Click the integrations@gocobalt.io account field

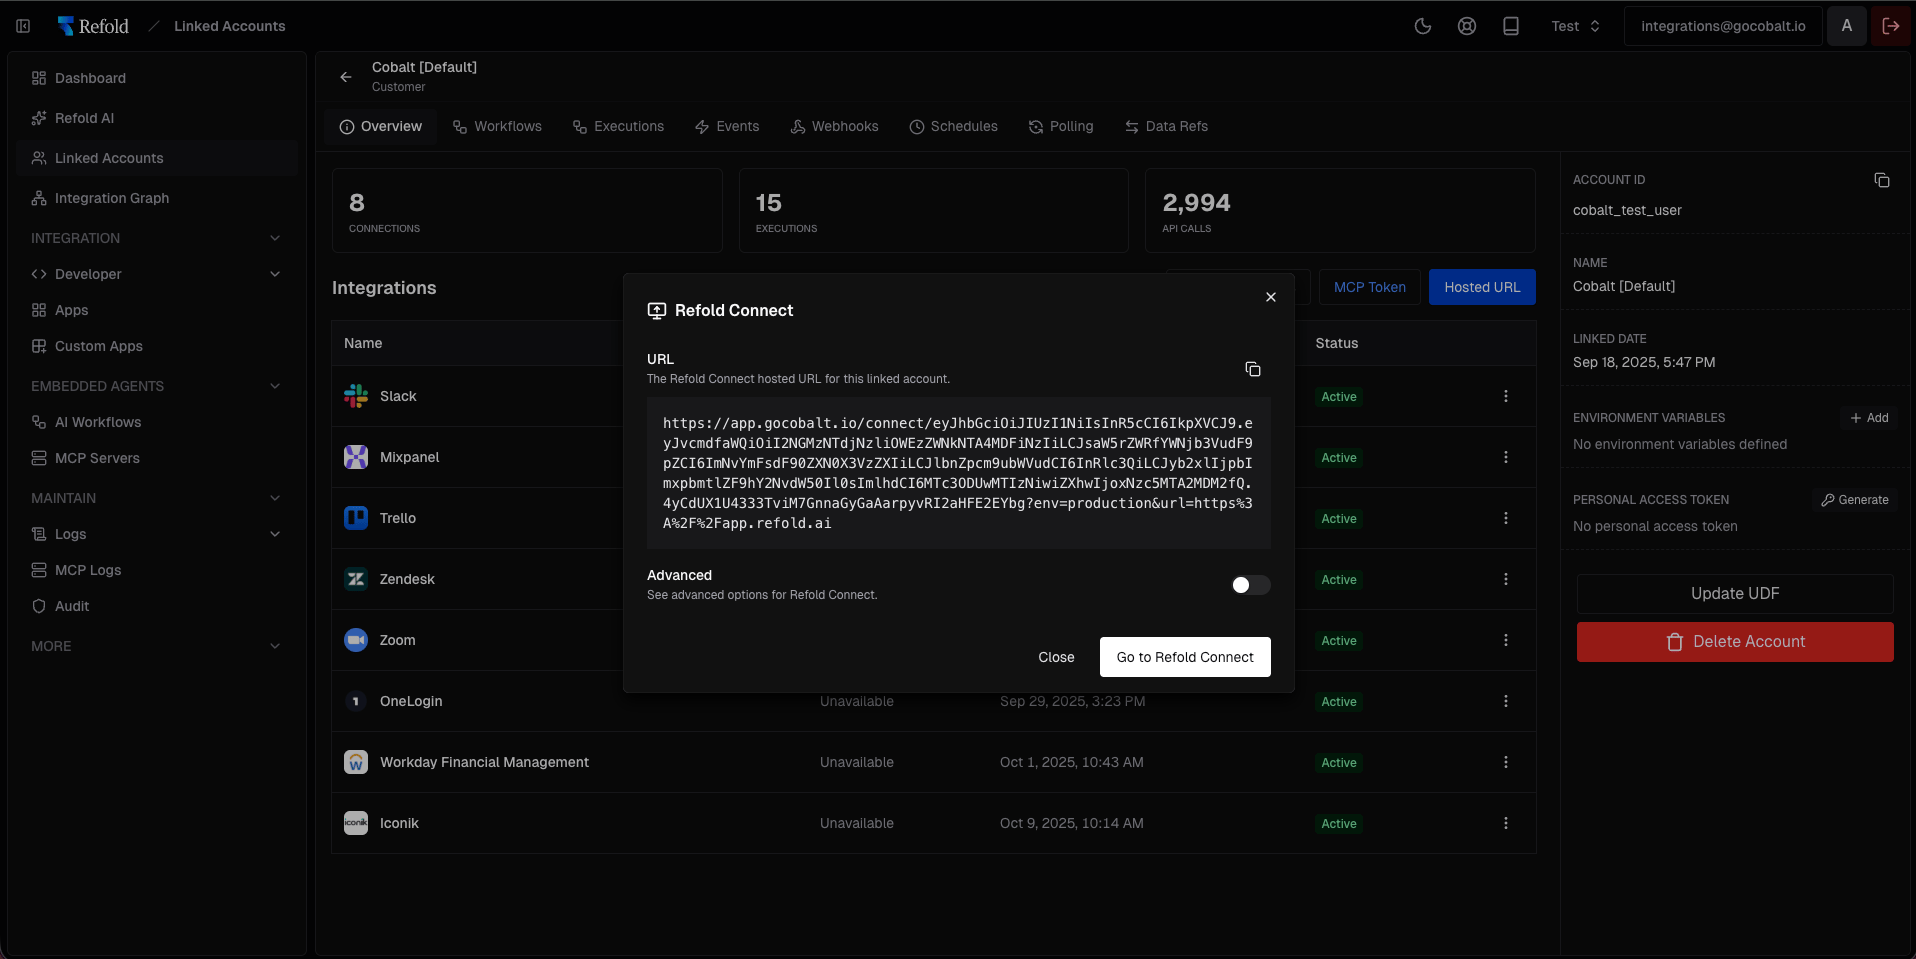[1723, 26]
